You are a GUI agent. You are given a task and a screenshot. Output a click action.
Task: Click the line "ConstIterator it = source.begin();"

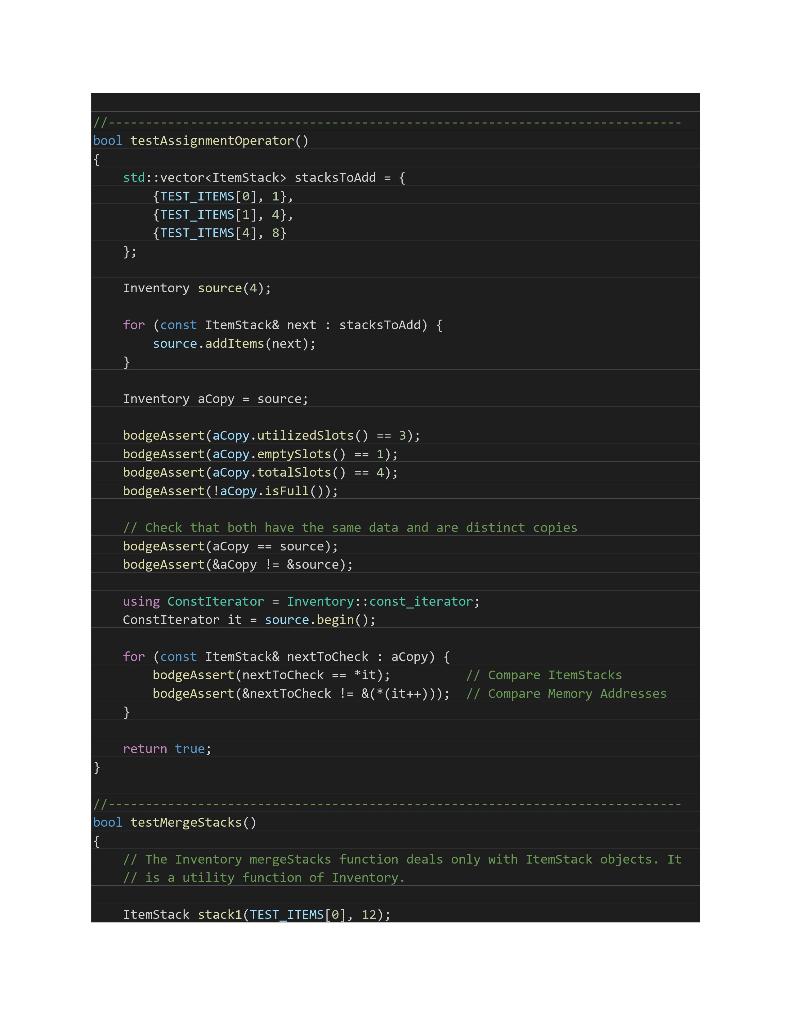[x=250, y=620]
